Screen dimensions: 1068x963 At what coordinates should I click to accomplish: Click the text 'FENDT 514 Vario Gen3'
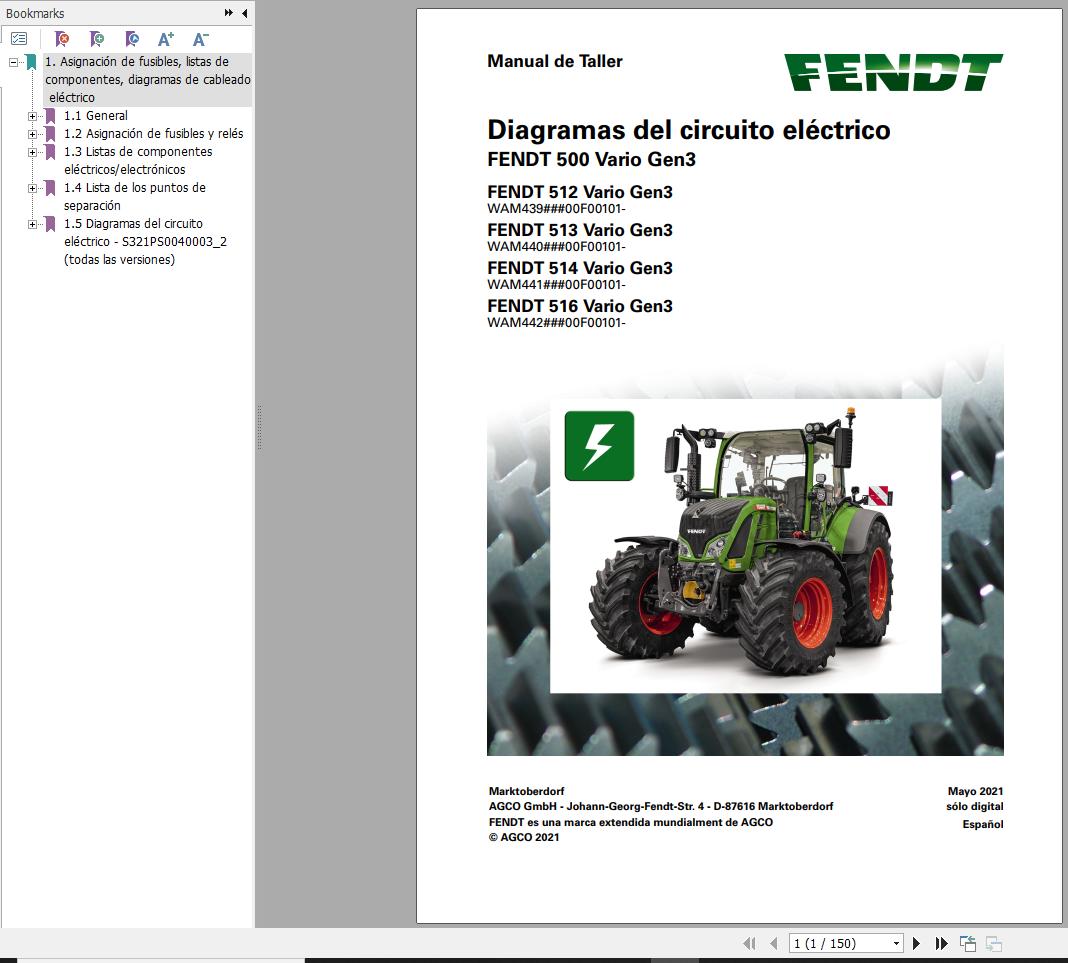580,268
